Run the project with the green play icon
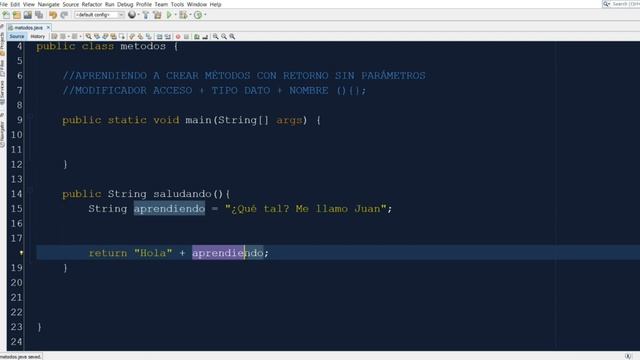 [x=169, y=15]
